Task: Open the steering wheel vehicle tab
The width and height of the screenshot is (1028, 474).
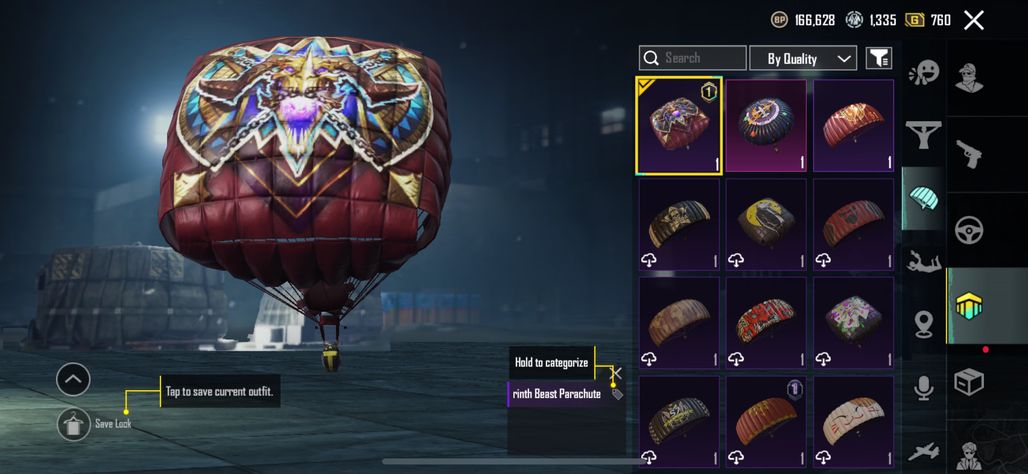Action: (969, 230)
